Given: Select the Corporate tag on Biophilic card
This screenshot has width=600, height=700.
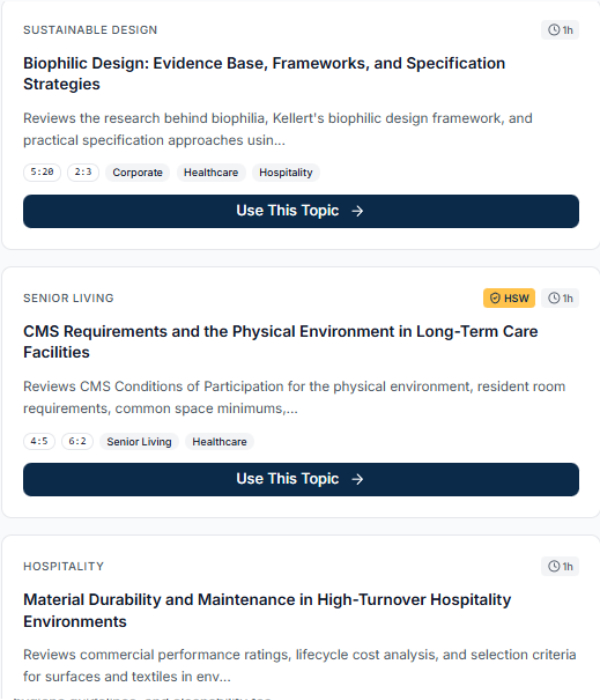Looking at the screenshot, I should [137, 173].
